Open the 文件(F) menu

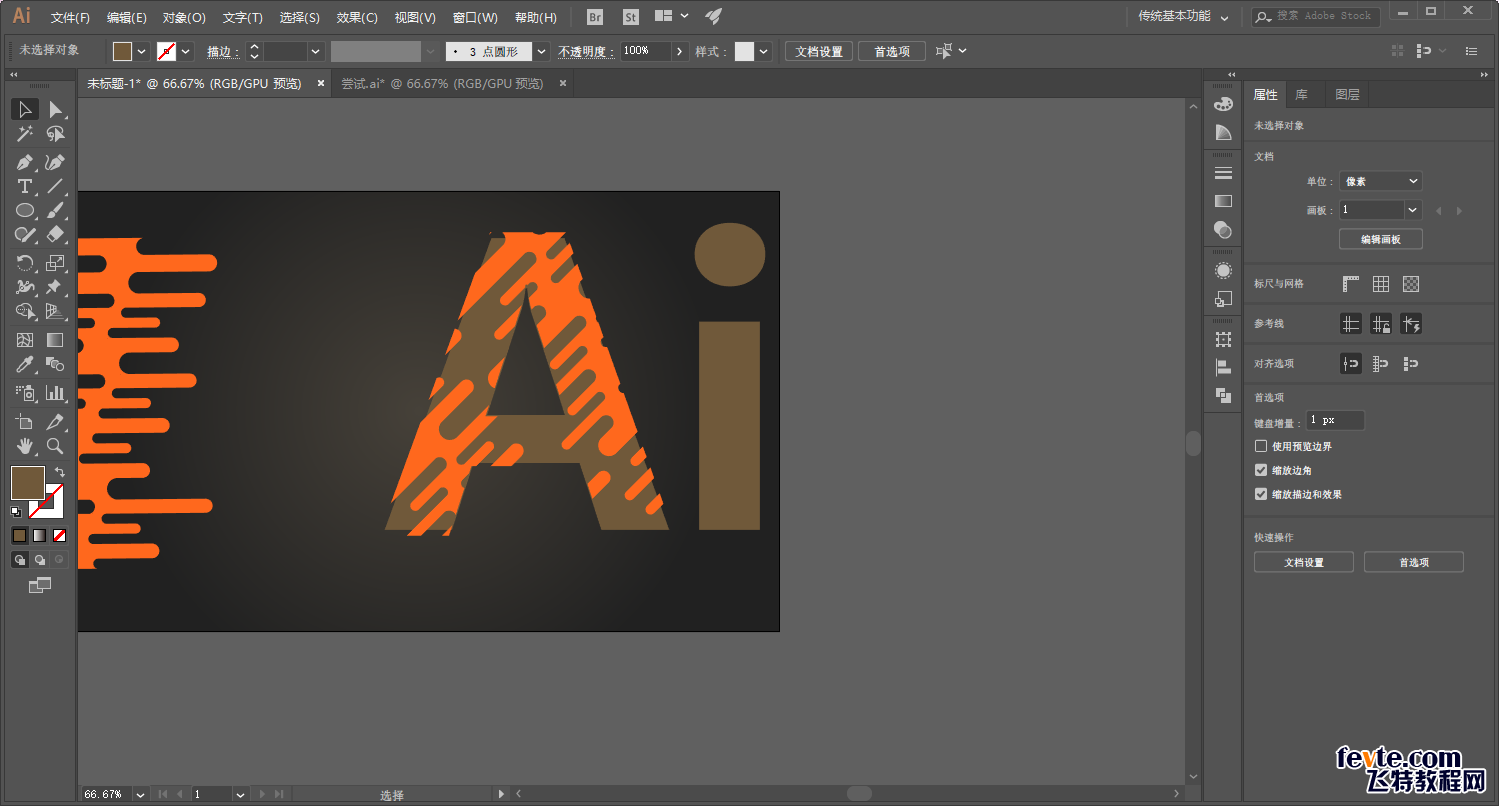(x=70, y=17)
